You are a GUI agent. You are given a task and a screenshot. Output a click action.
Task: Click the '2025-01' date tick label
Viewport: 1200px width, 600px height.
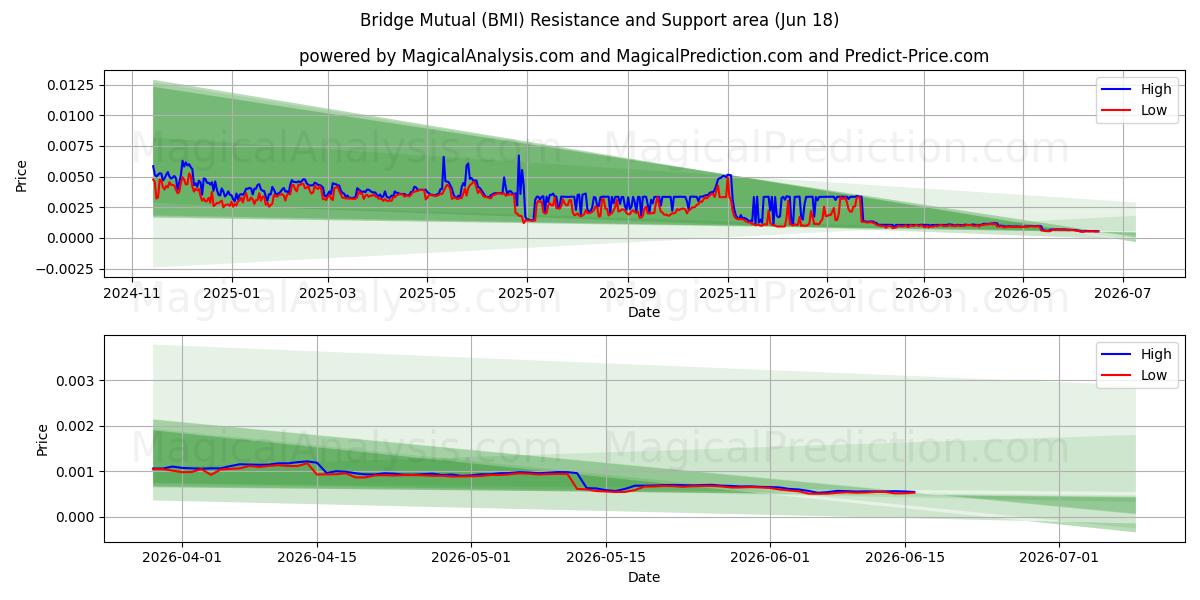(231, 292)
